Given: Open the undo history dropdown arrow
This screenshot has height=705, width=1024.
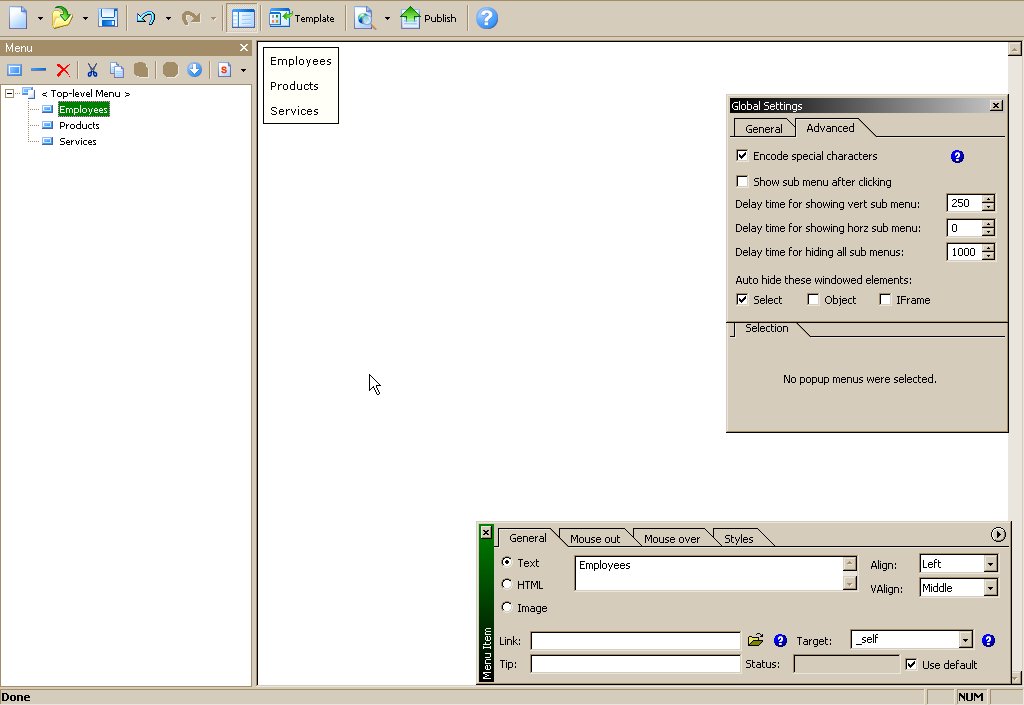Looking at the screenshot, I should coord(168,18).
